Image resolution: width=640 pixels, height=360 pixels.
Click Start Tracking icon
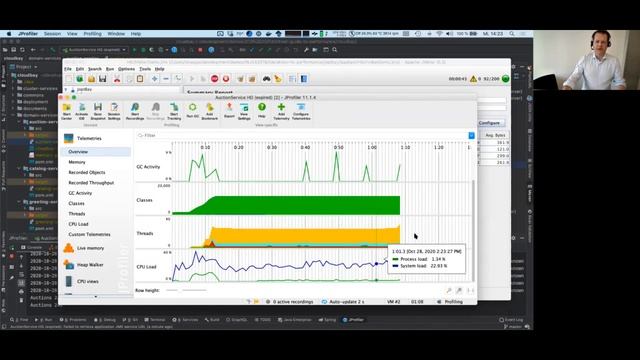click(174, 111)
